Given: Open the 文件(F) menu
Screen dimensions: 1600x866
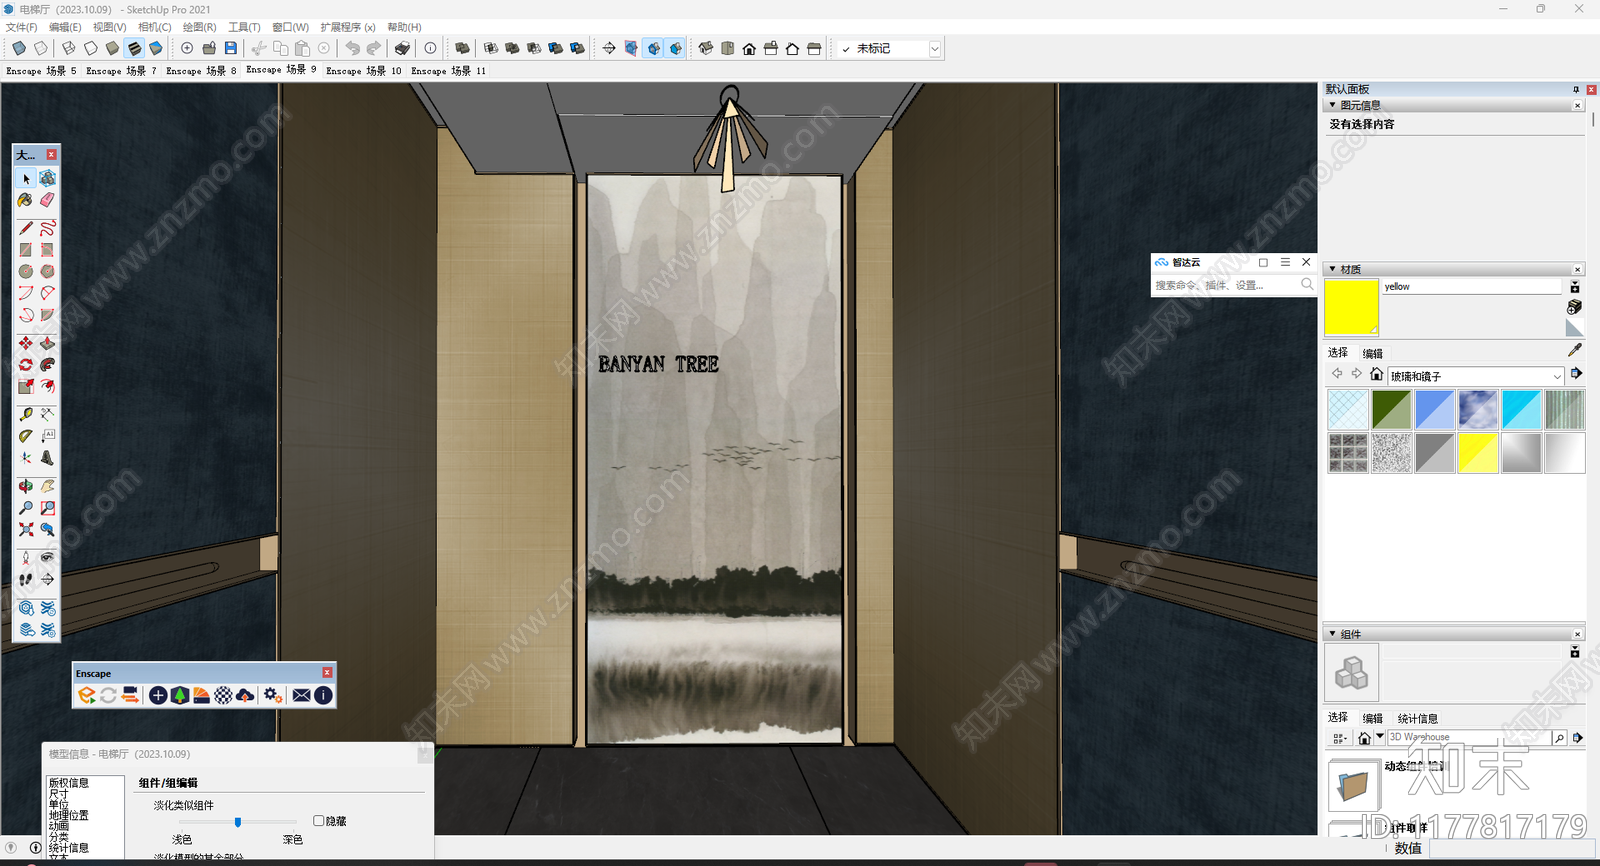Looking at the screenshot, I should [x=21, y=27].
